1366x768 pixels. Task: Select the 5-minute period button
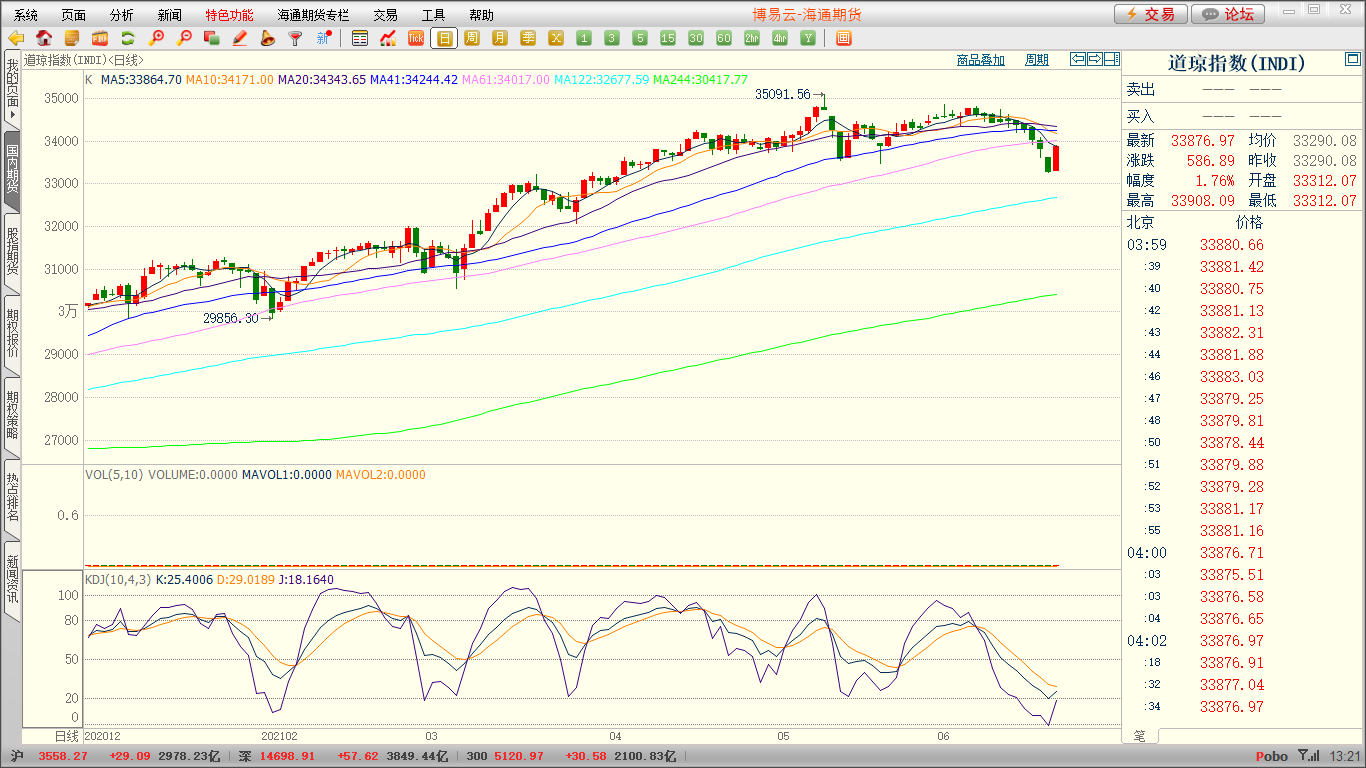pyautogui.click(x=640, y=38)
